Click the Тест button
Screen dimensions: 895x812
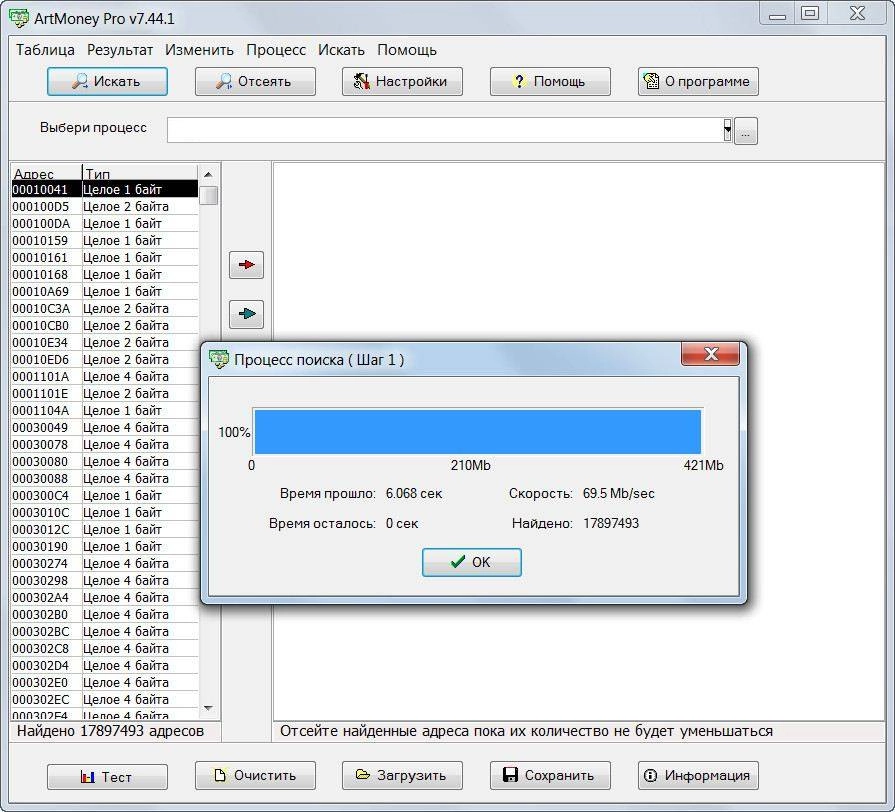pyautogui.click(x=107, y=777)
